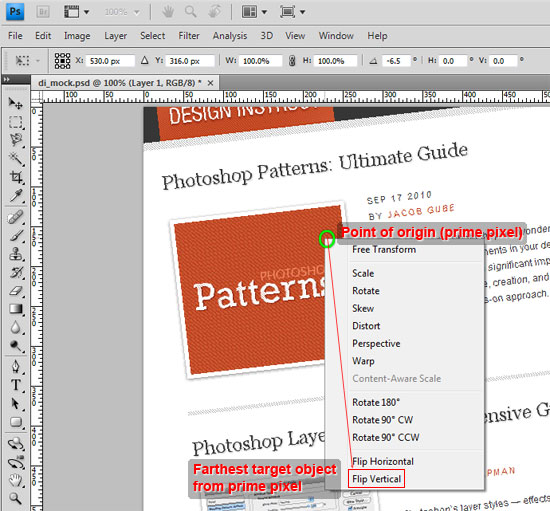This screenshot has height=511, width=550.
Task: Click the Photoshop Ps logo icon
Action: pos(15,12)
